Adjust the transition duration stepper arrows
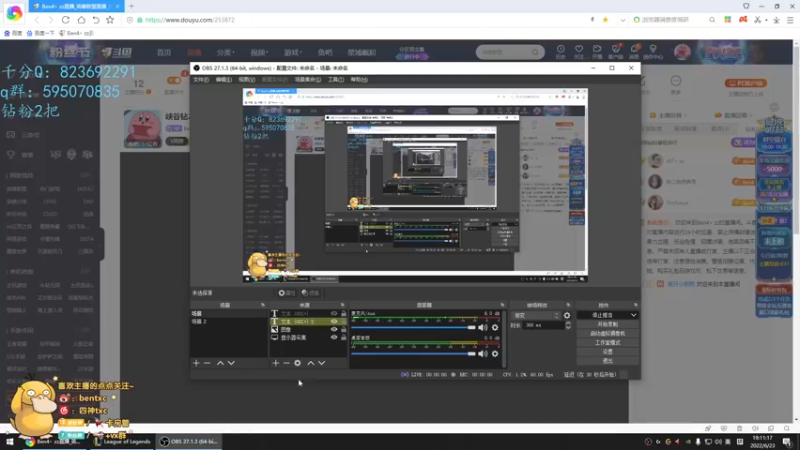 pos(568,325)
